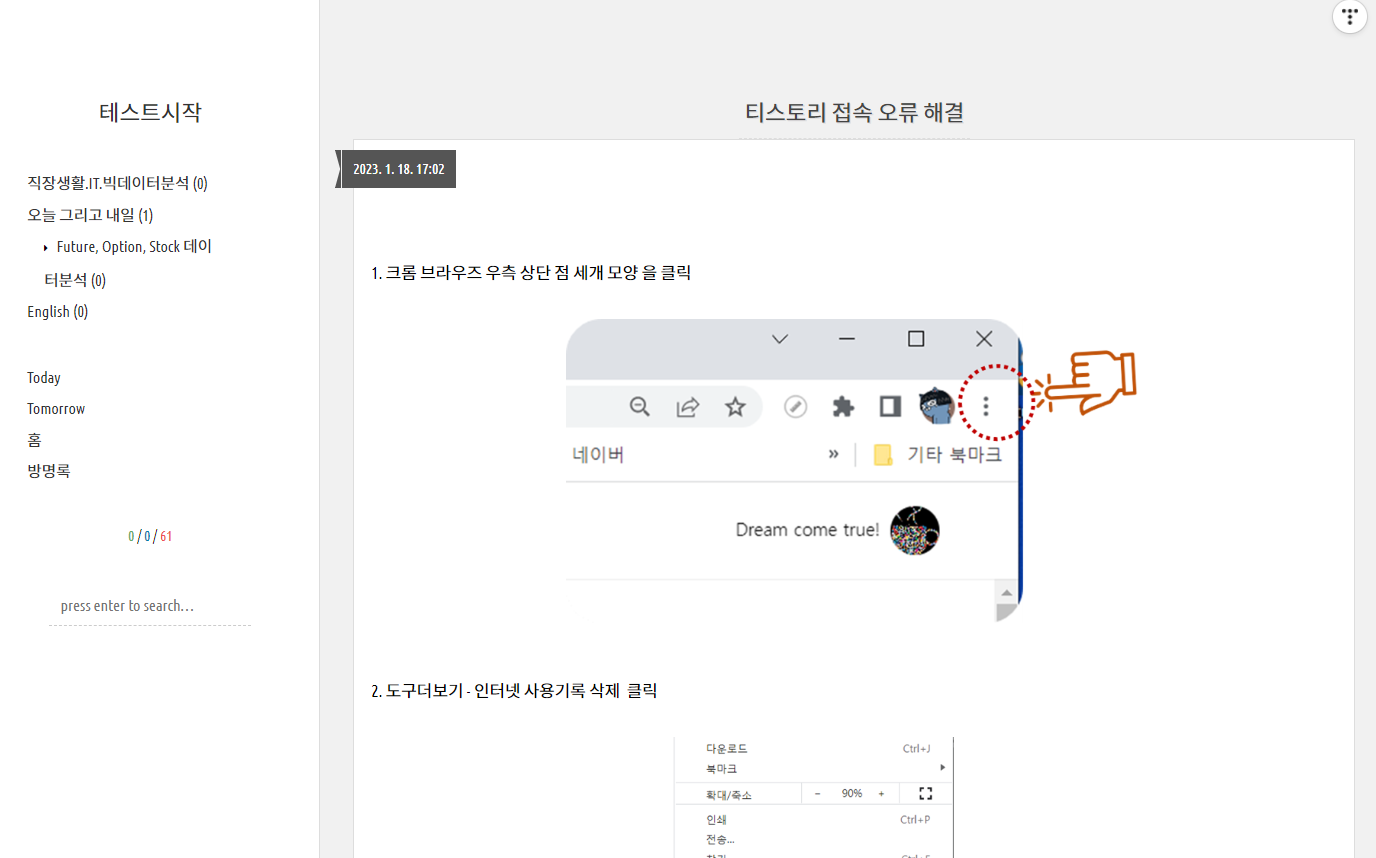Open the Chrome toolbar screenshot image
1376x858 pixels.
[853, 470]
